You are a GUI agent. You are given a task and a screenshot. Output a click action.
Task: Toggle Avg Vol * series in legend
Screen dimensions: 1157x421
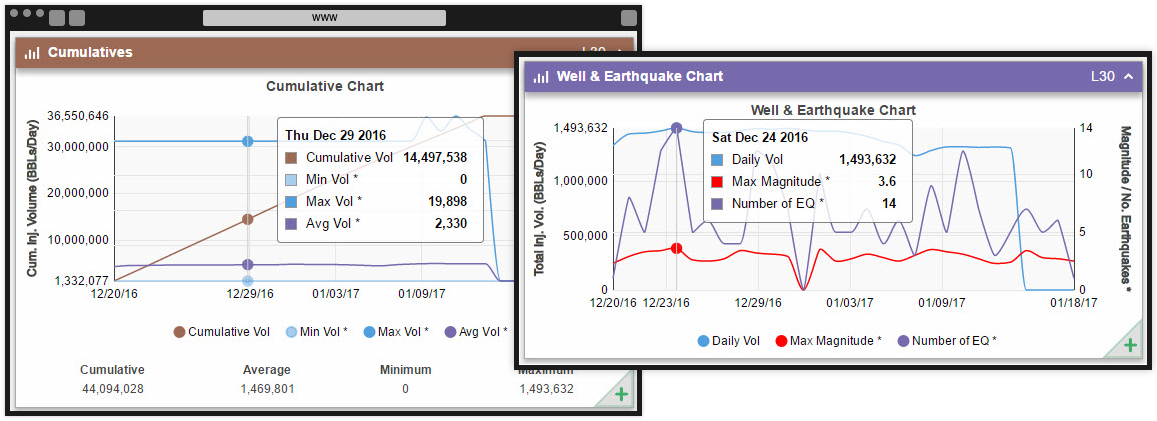click(476, 332)
